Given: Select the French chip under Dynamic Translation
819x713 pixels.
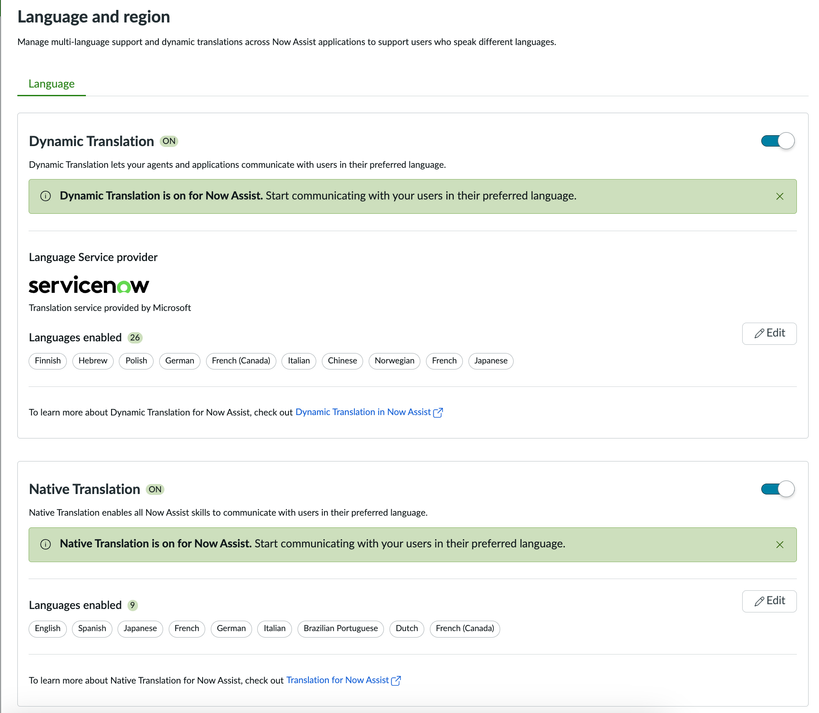Looking at the screenshot, I should (x=444, y=361).
